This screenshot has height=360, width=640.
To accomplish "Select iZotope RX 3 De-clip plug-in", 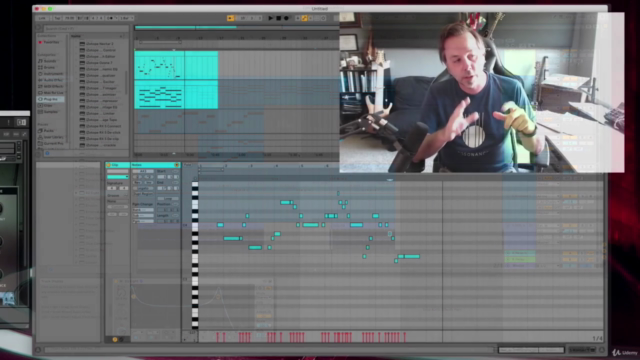I will [100, 139].
